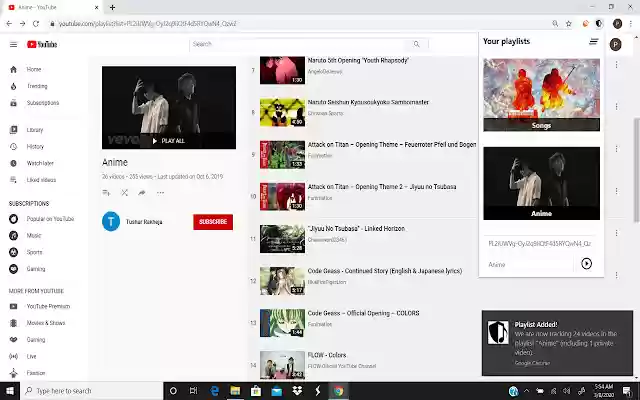Open a new browser tab

tap(112, 7)
